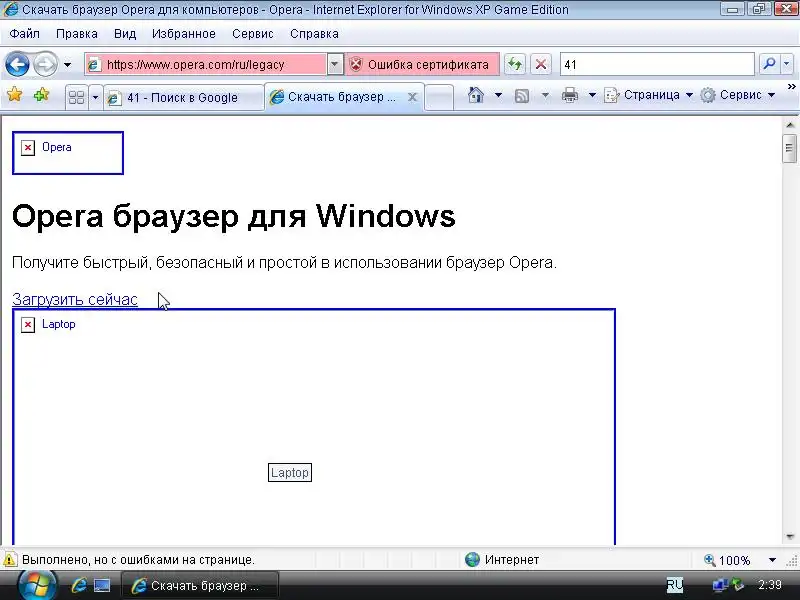Open the Сервис menu in menu bar
This screenshot has width=800, height=600.
(253, 34)
